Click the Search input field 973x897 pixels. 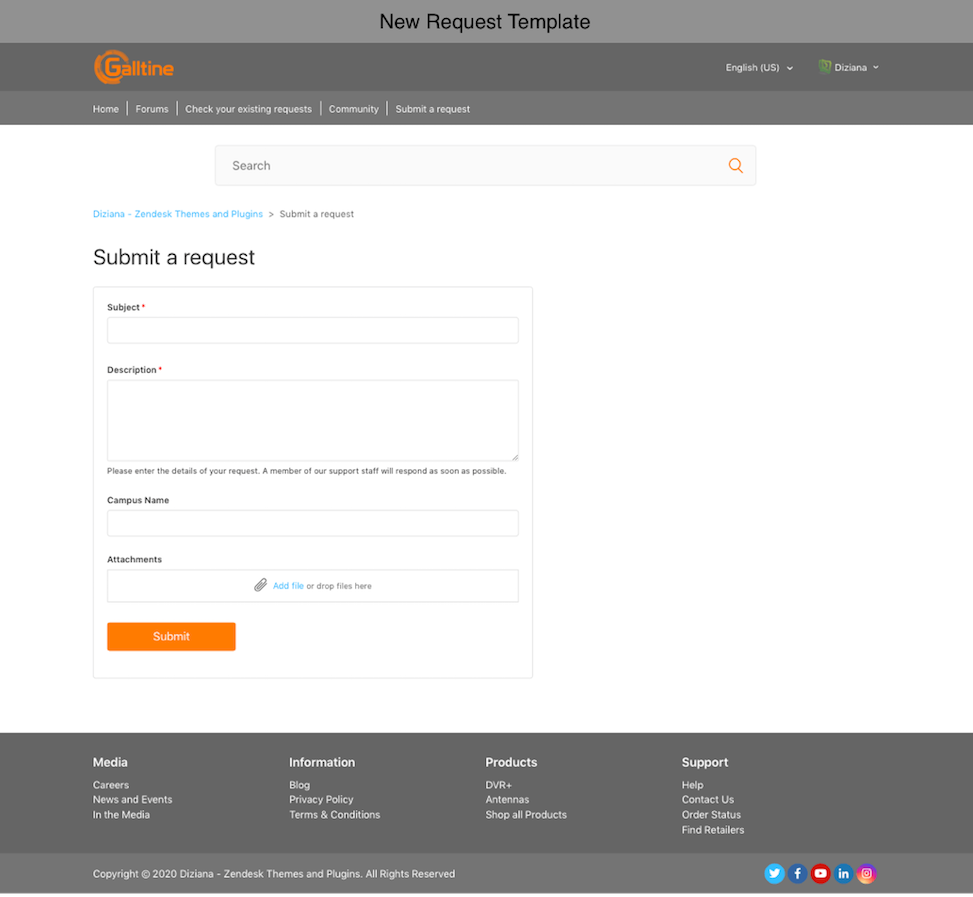pyautogui.click(x=485, y=165)
